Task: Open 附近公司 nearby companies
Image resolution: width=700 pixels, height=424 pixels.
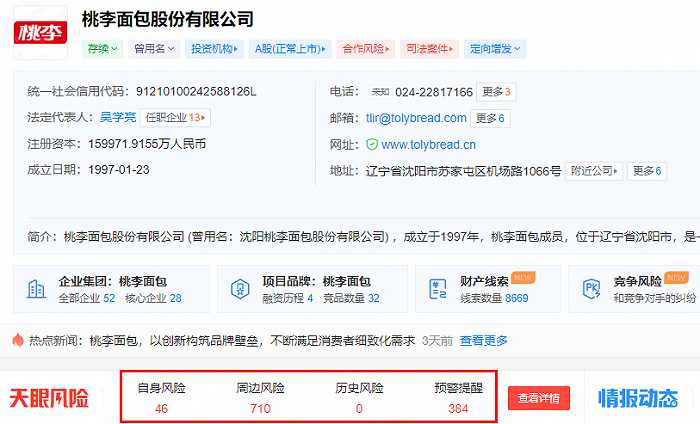Action: click(x=594, y=171)
